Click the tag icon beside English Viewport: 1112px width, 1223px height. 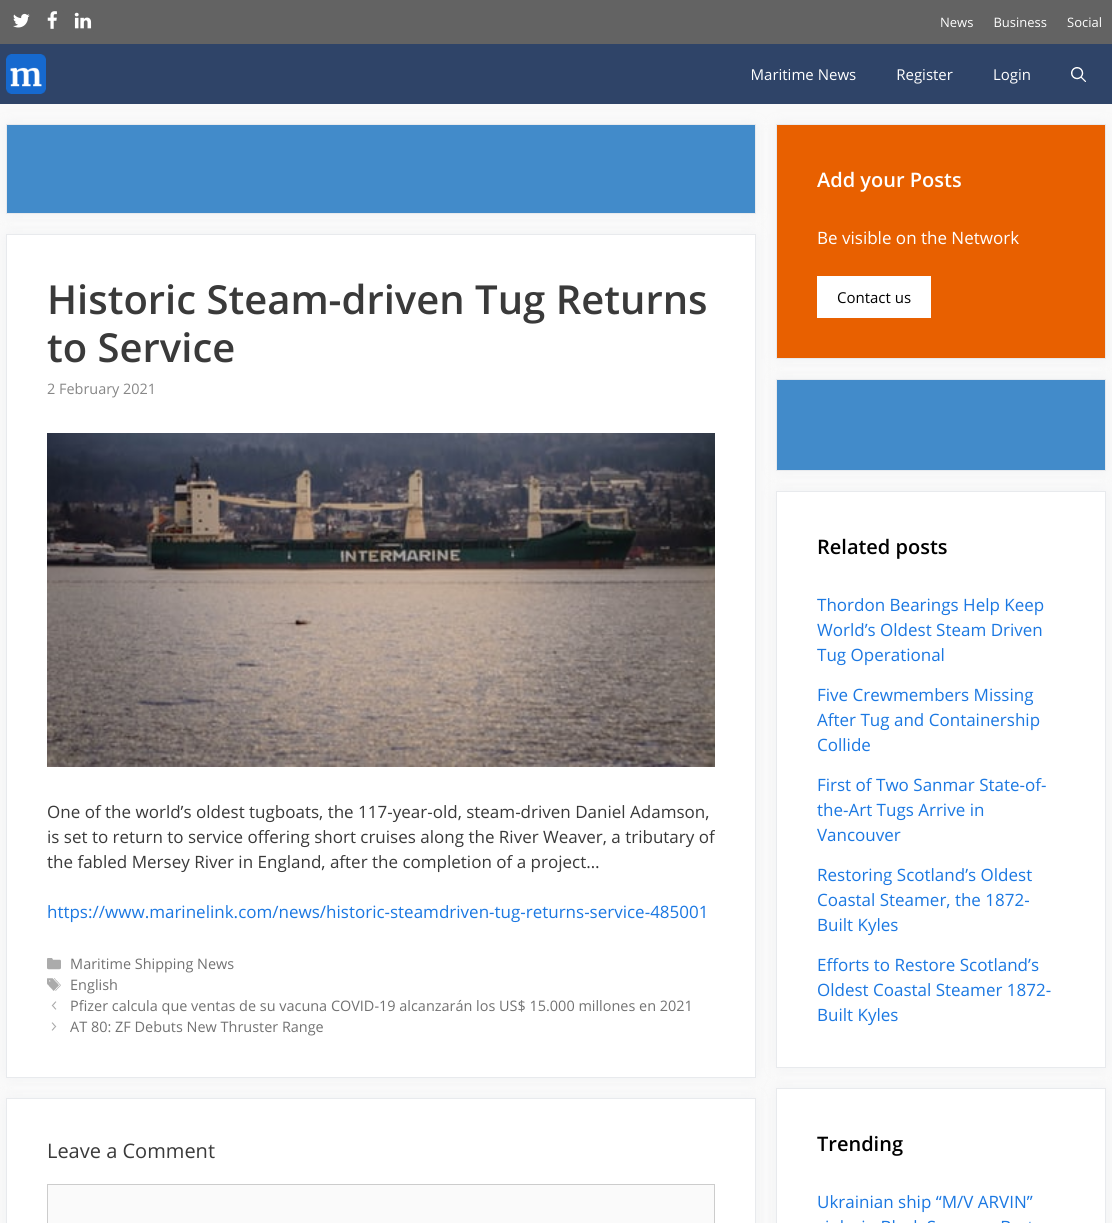(54, 985)
